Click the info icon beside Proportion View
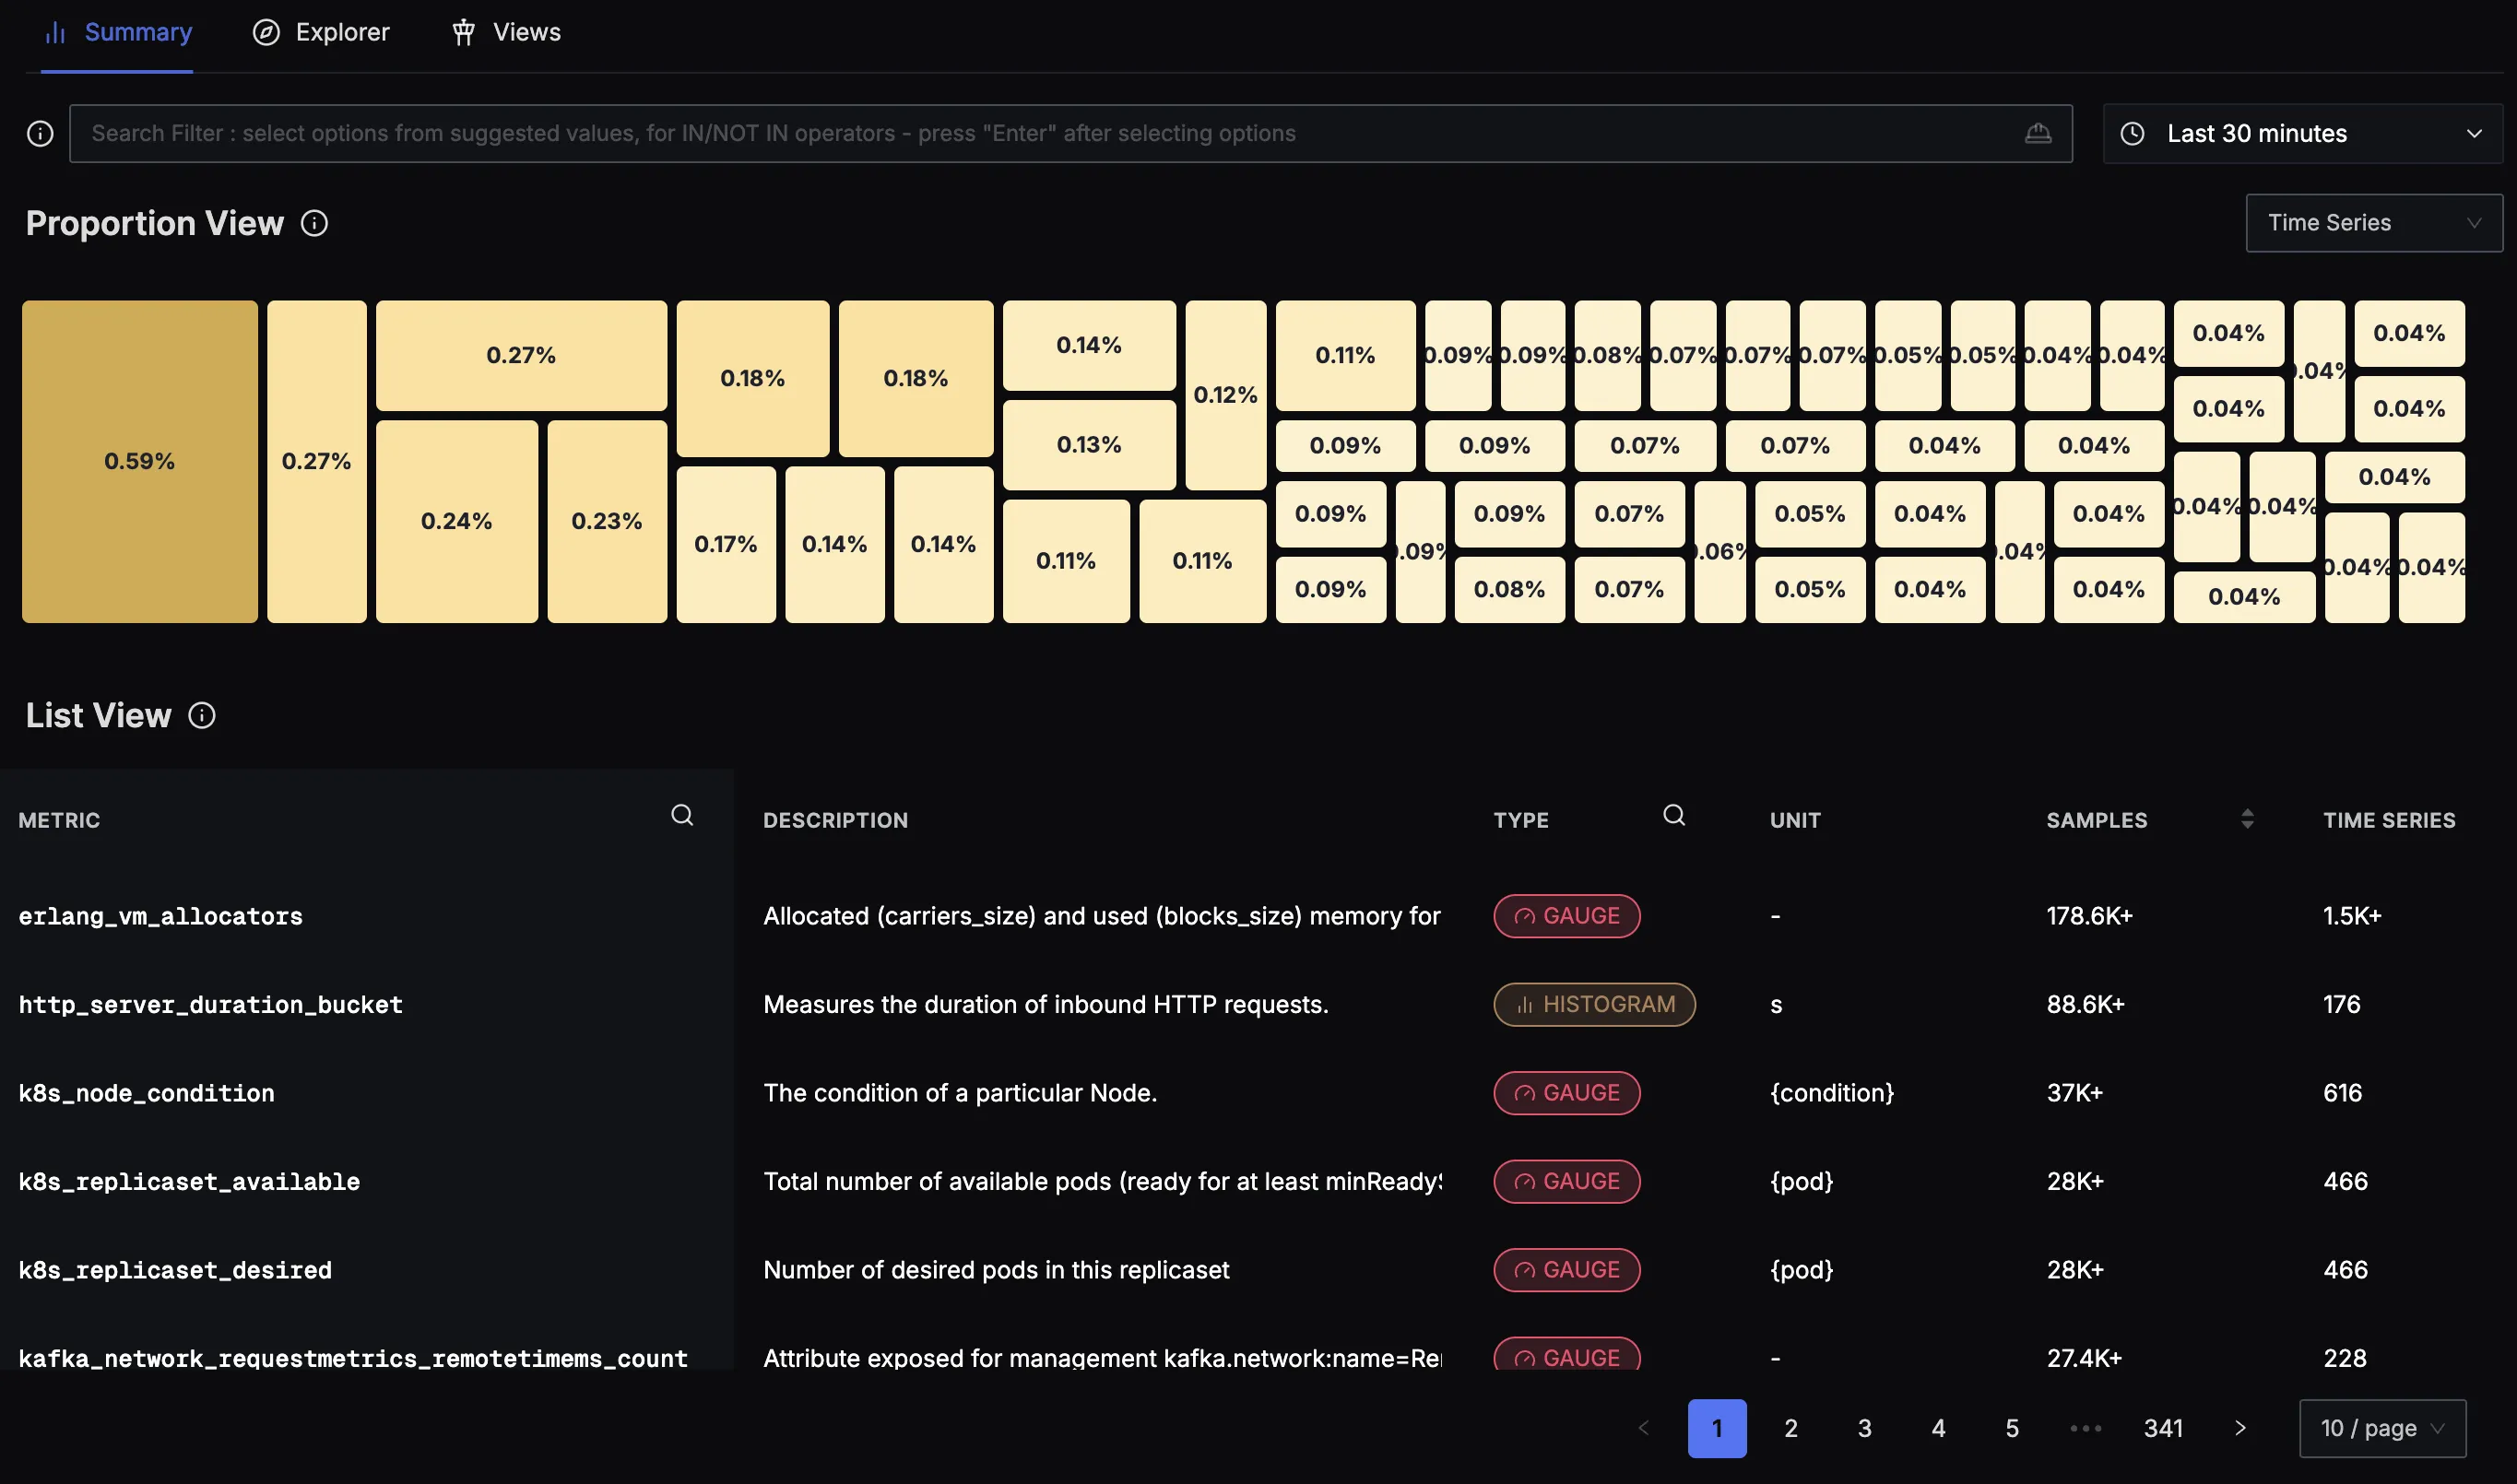 coord(314,223)
